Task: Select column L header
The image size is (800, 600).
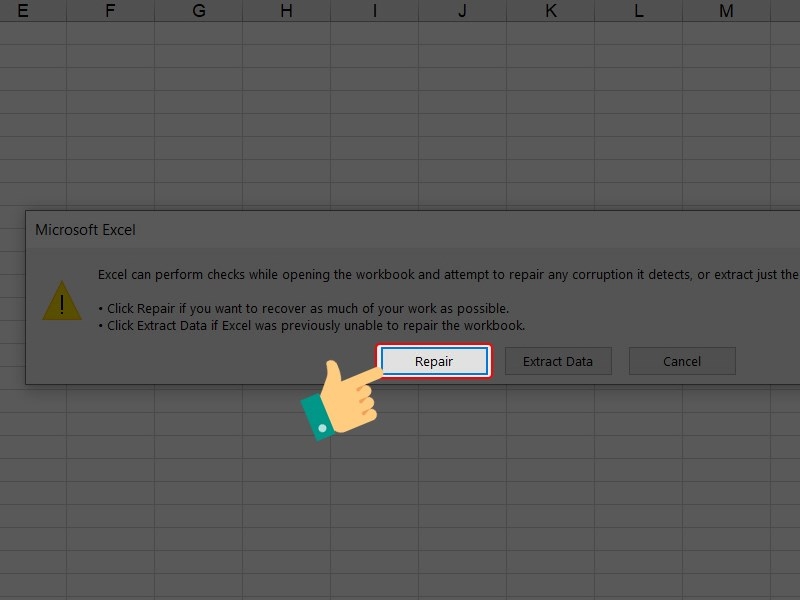Action: tap(638, 10)
